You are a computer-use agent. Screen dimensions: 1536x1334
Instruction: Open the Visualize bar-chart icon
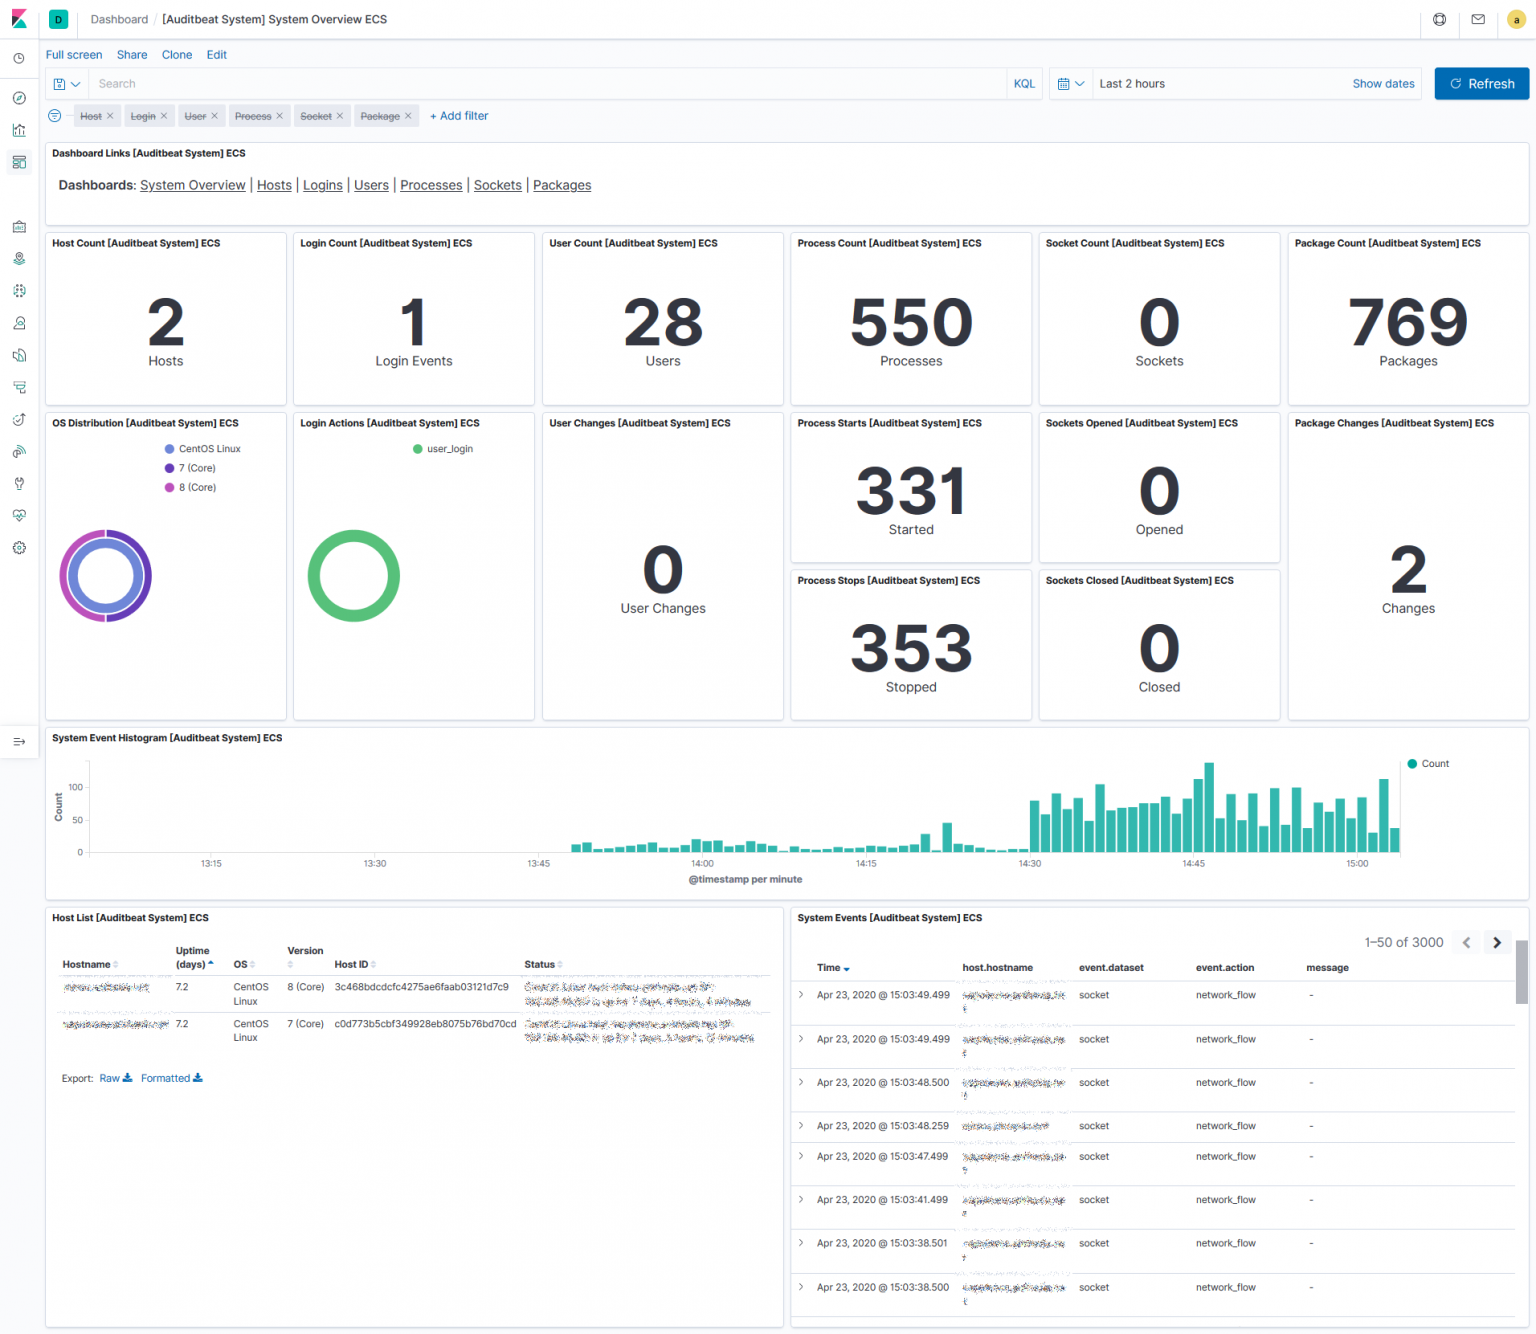(18, 130)
